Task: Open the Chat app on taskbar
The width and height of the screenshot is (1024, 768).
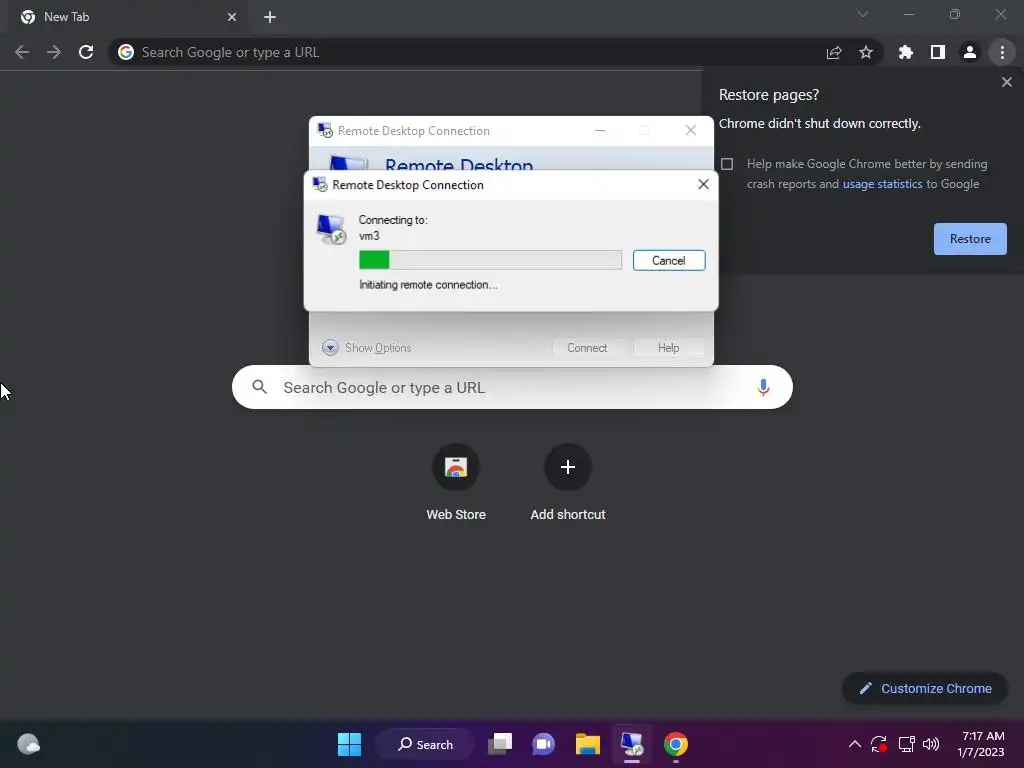Action: (543, 744)
